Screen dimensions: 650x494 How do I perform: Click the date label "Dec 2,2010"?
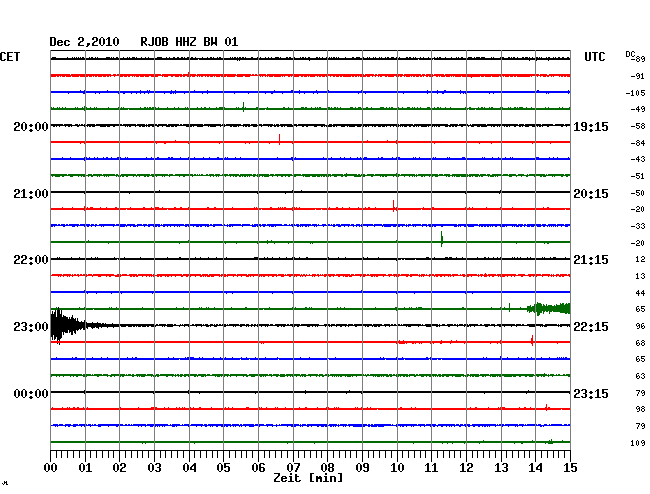pos(84,42)
